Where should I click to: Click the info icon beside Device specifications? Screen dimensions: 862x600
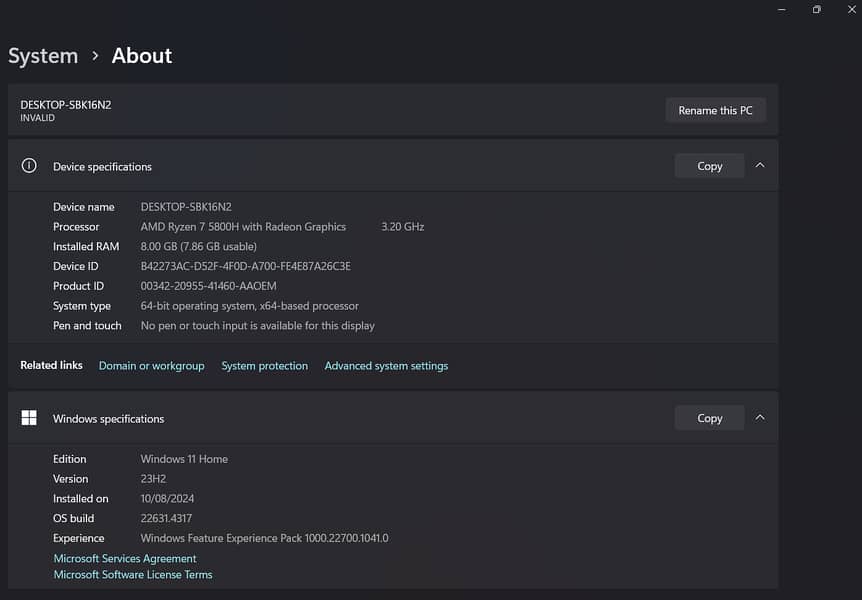[30, 166]
